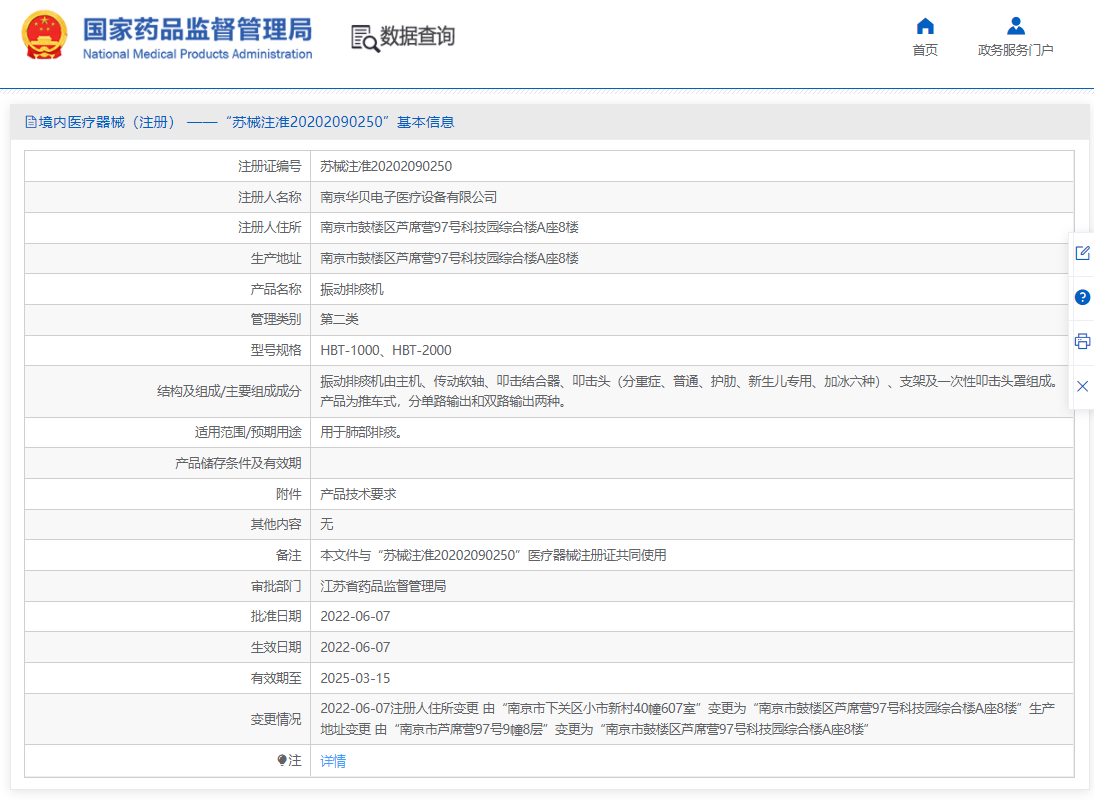Select model spec HBT-1000、HBT-2000
1094x801 pixels.
point(386,350)
